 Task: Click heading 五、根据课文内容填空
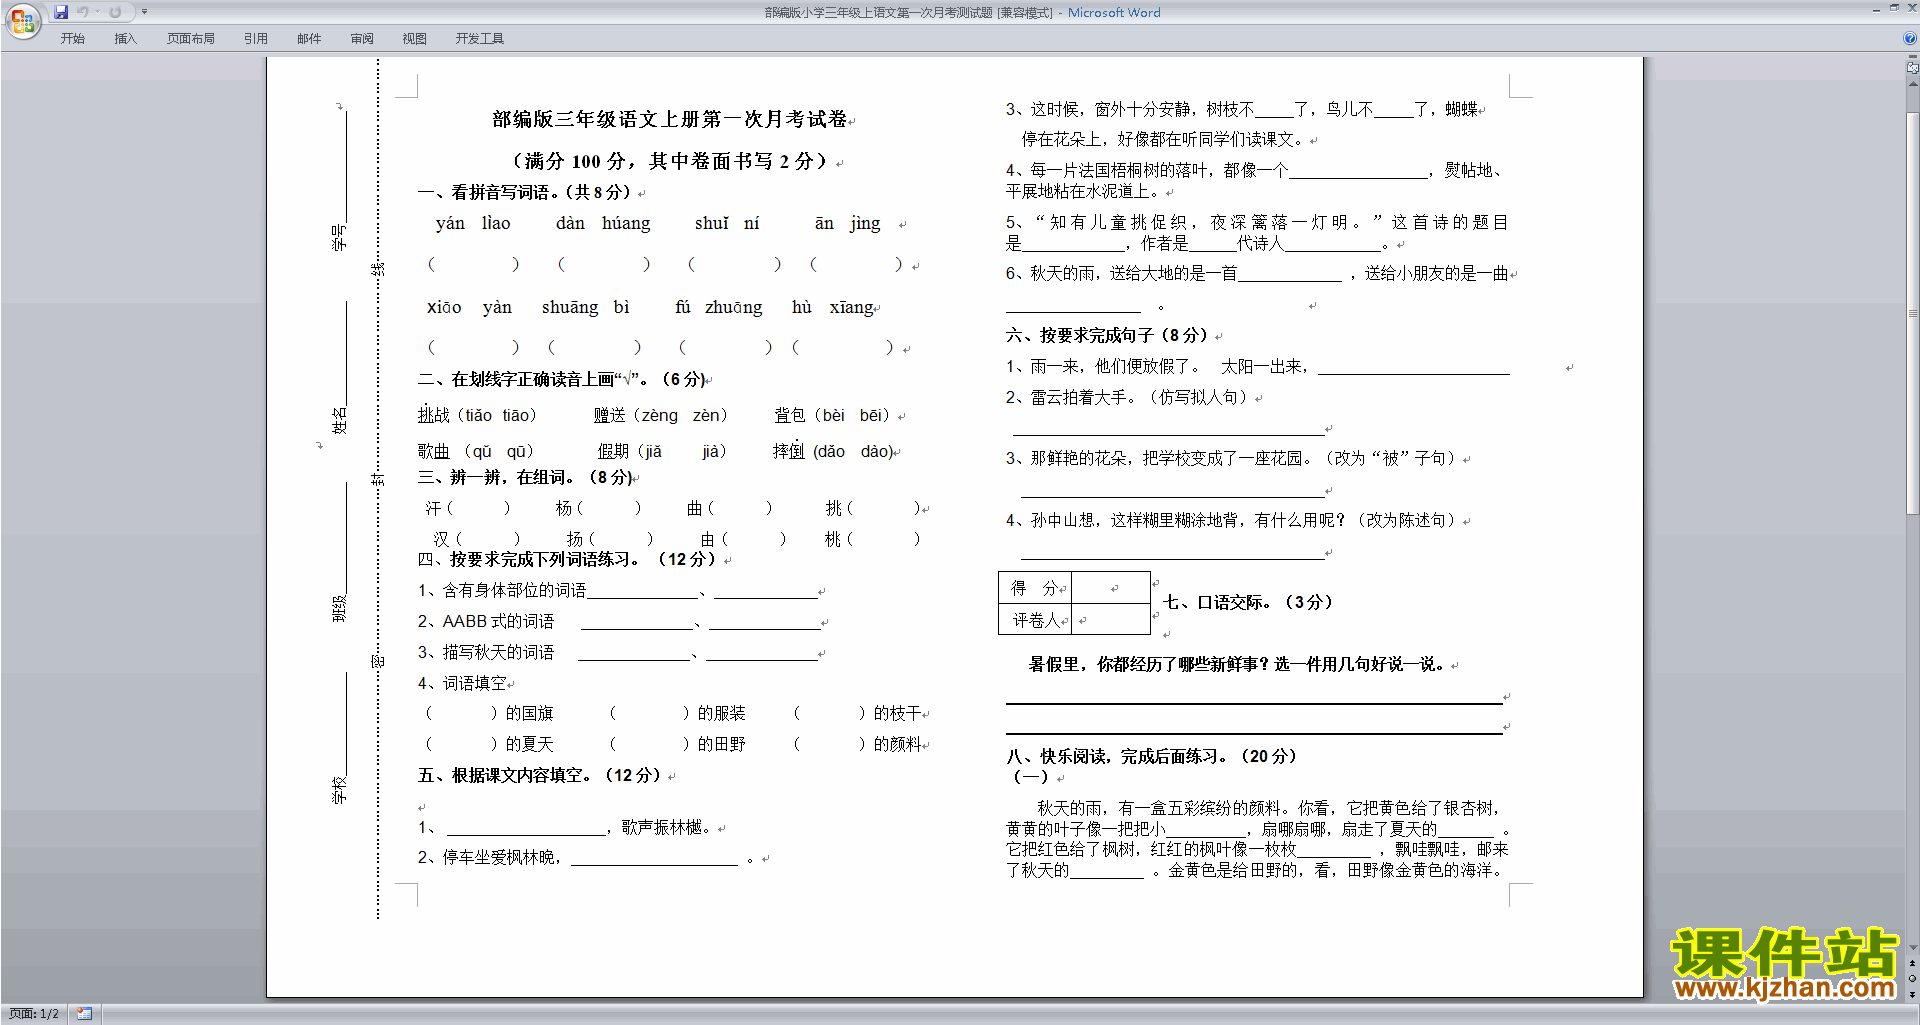coord(540,775)
